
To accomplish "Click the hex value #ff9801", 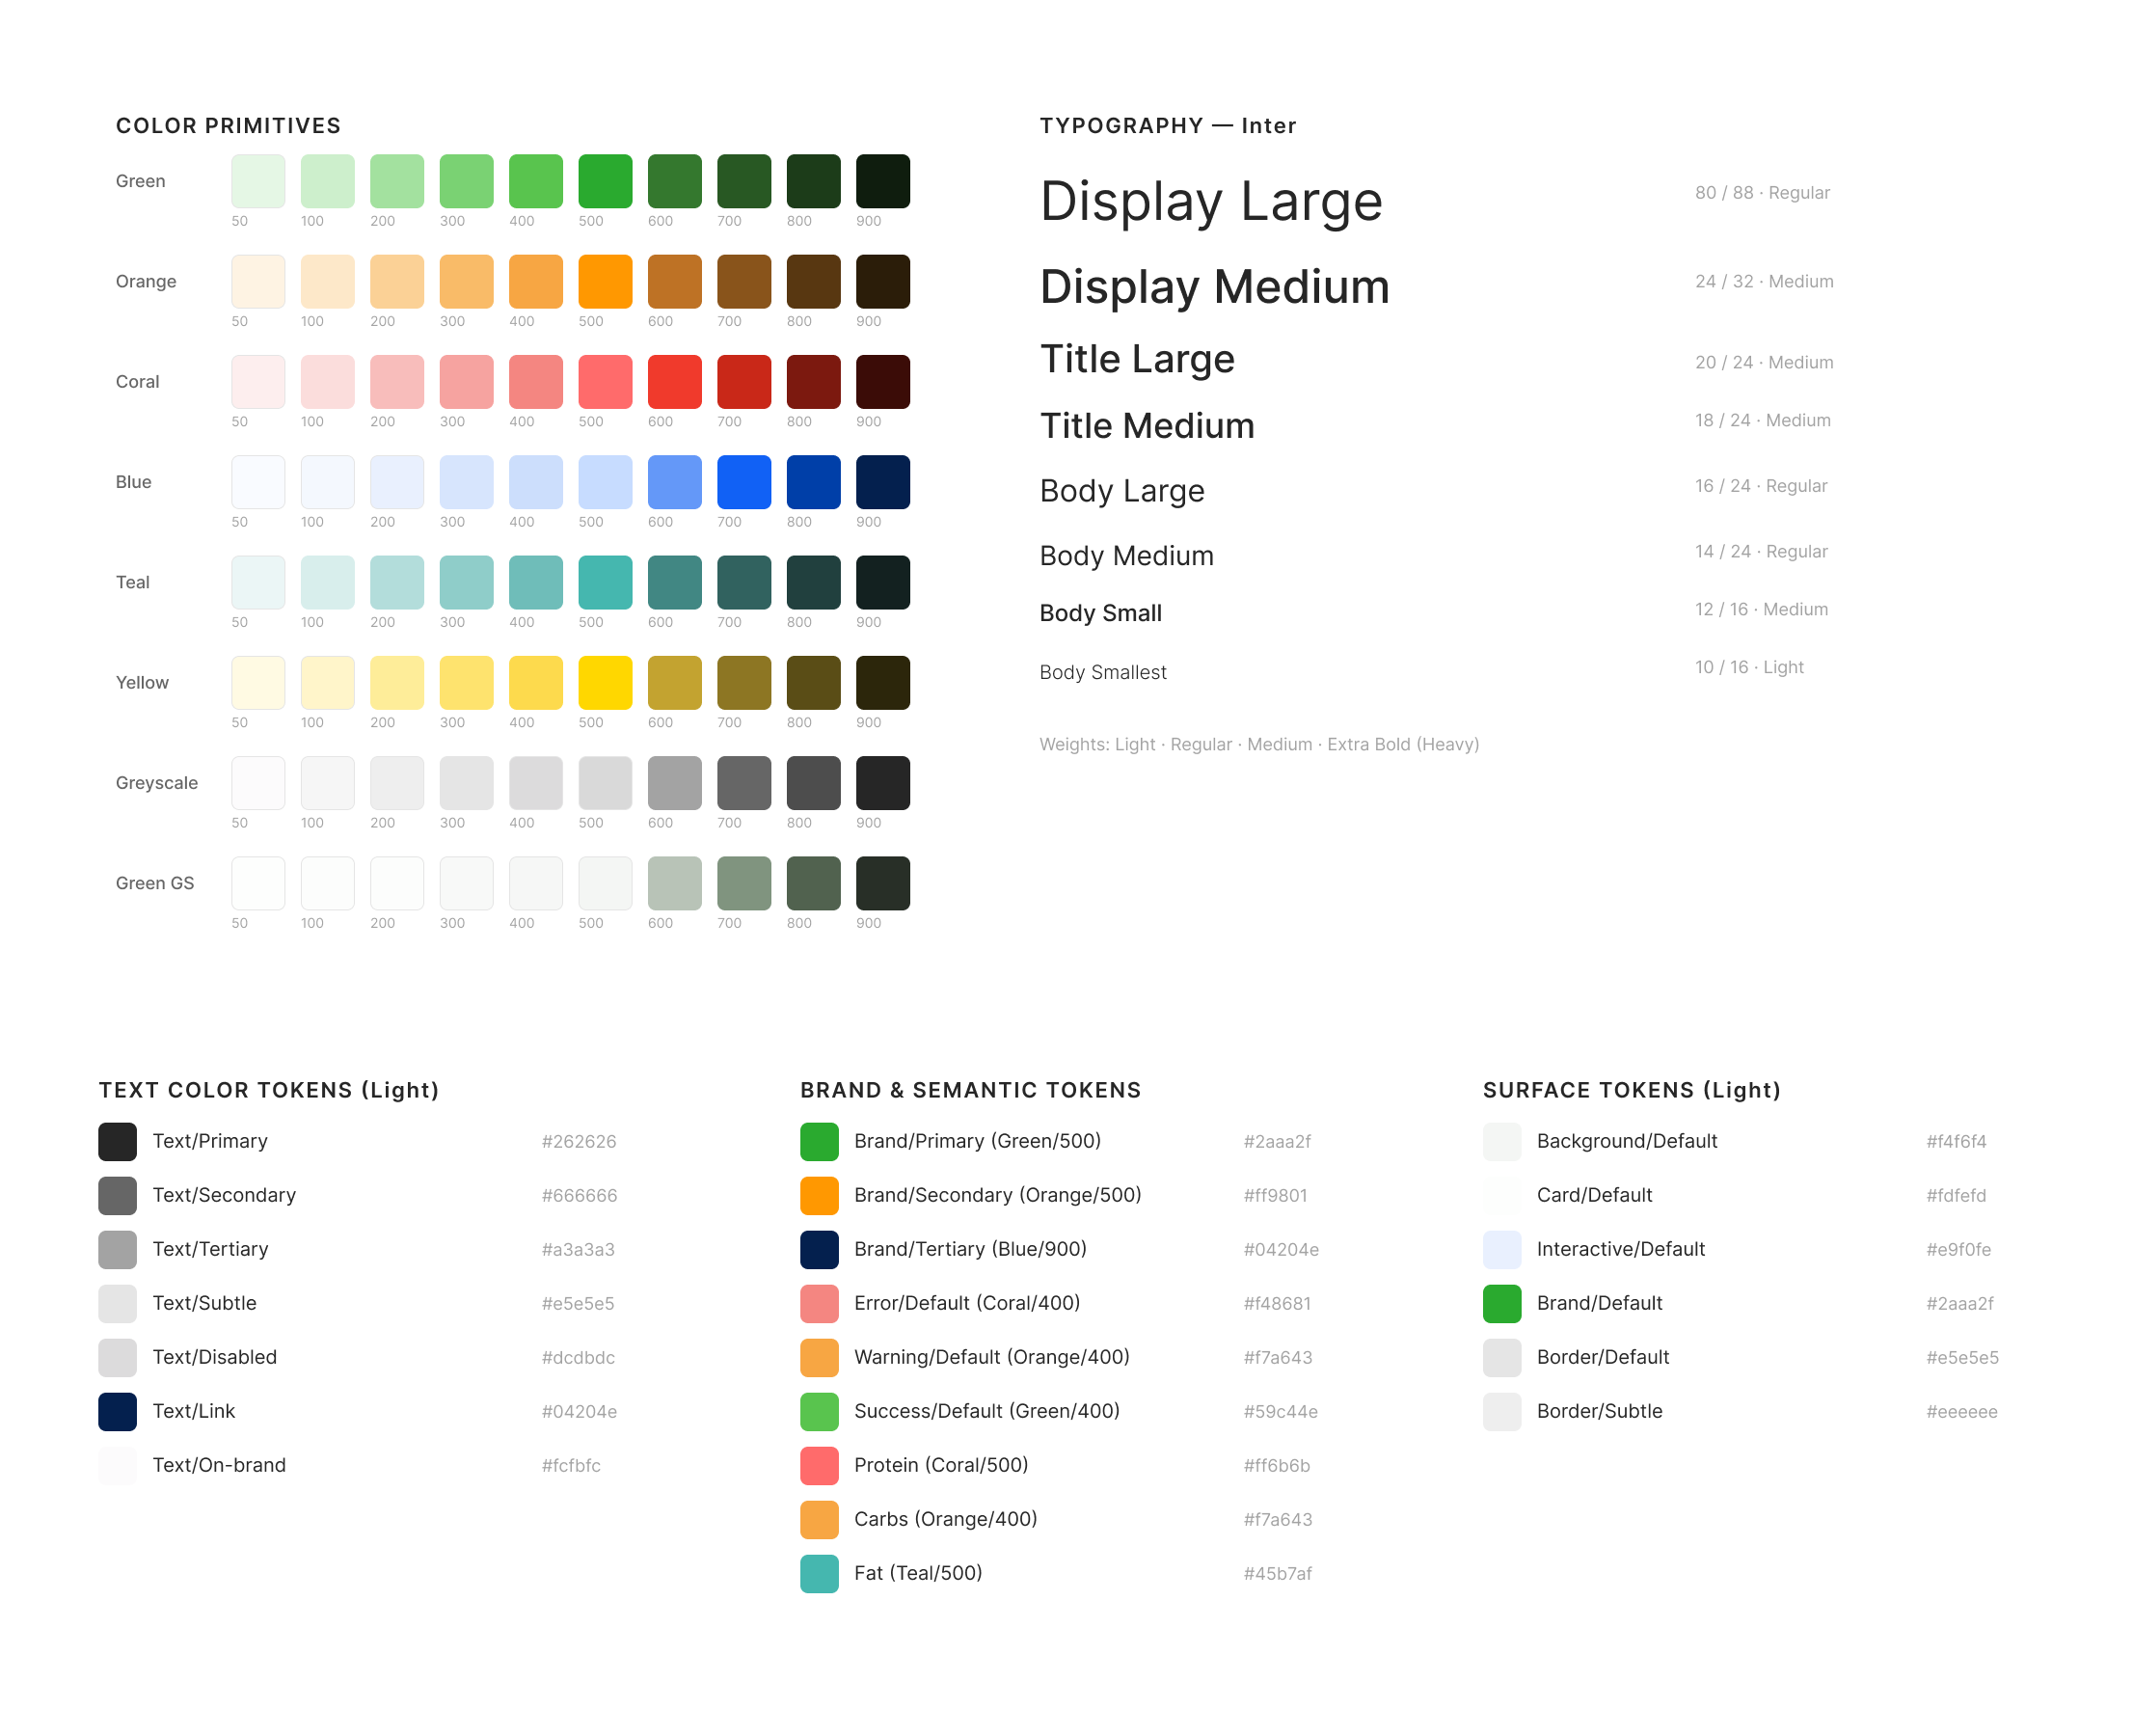I will pyautogui.click(x=1275, y=1196).
